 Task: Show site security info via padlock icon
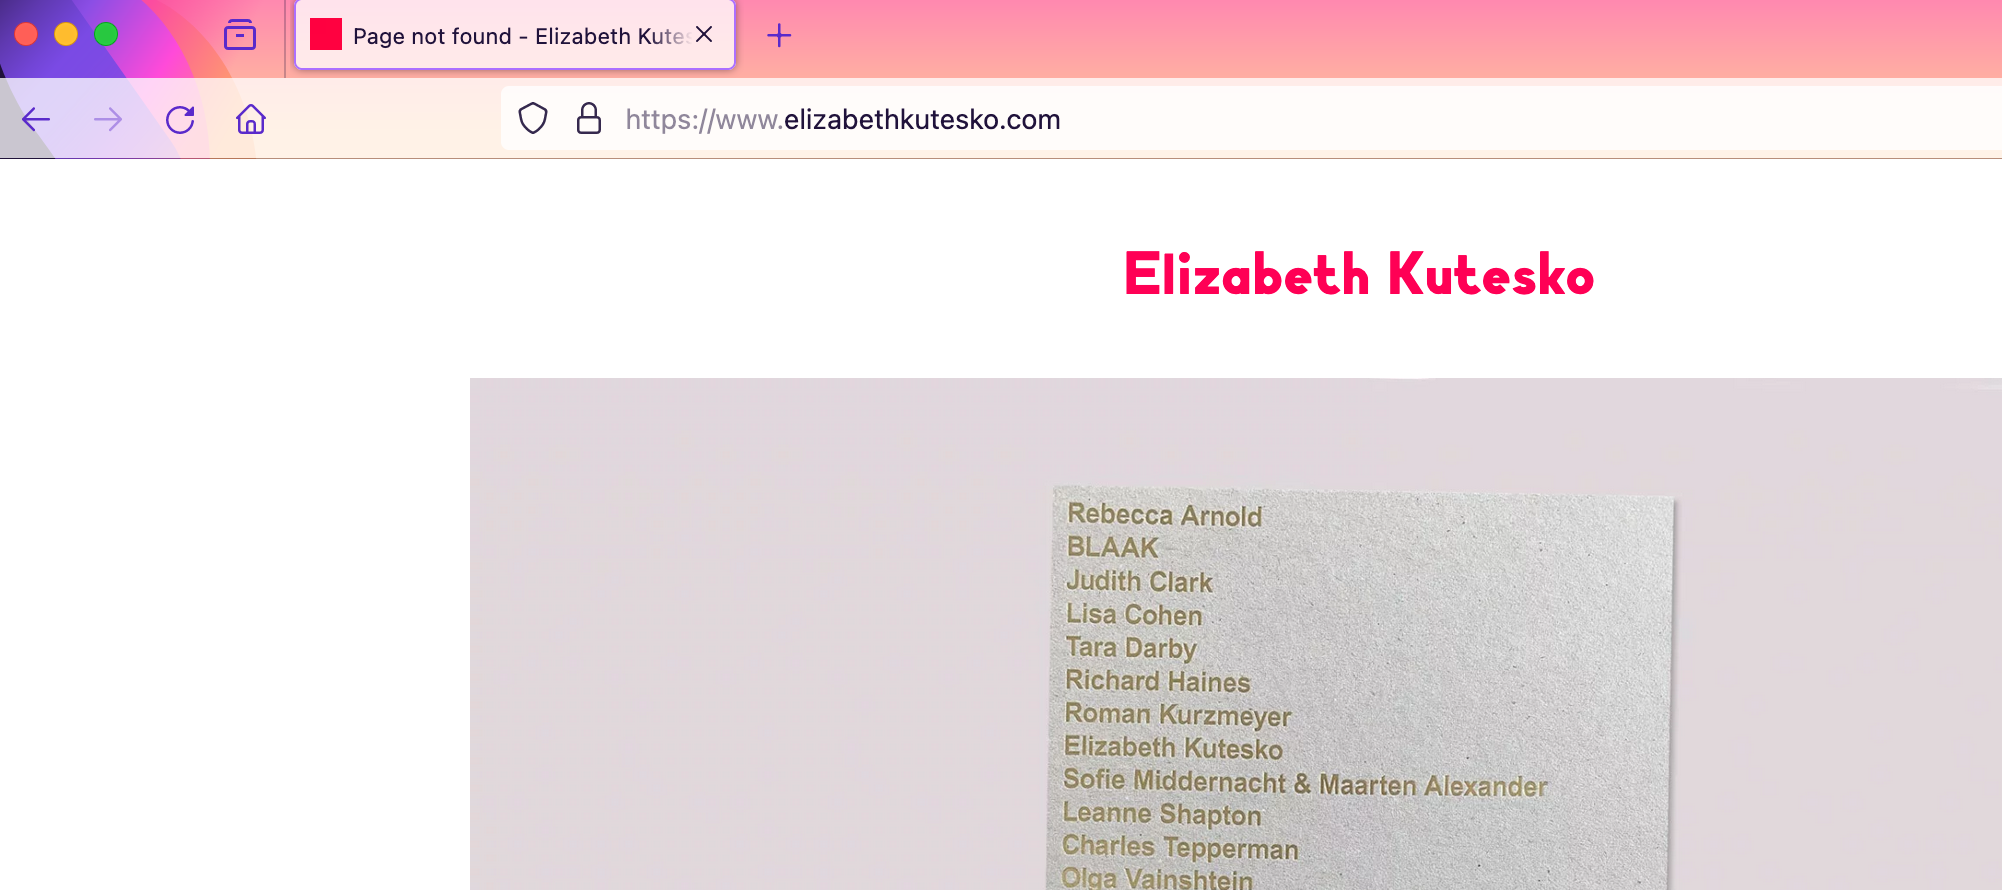point(589,119)
